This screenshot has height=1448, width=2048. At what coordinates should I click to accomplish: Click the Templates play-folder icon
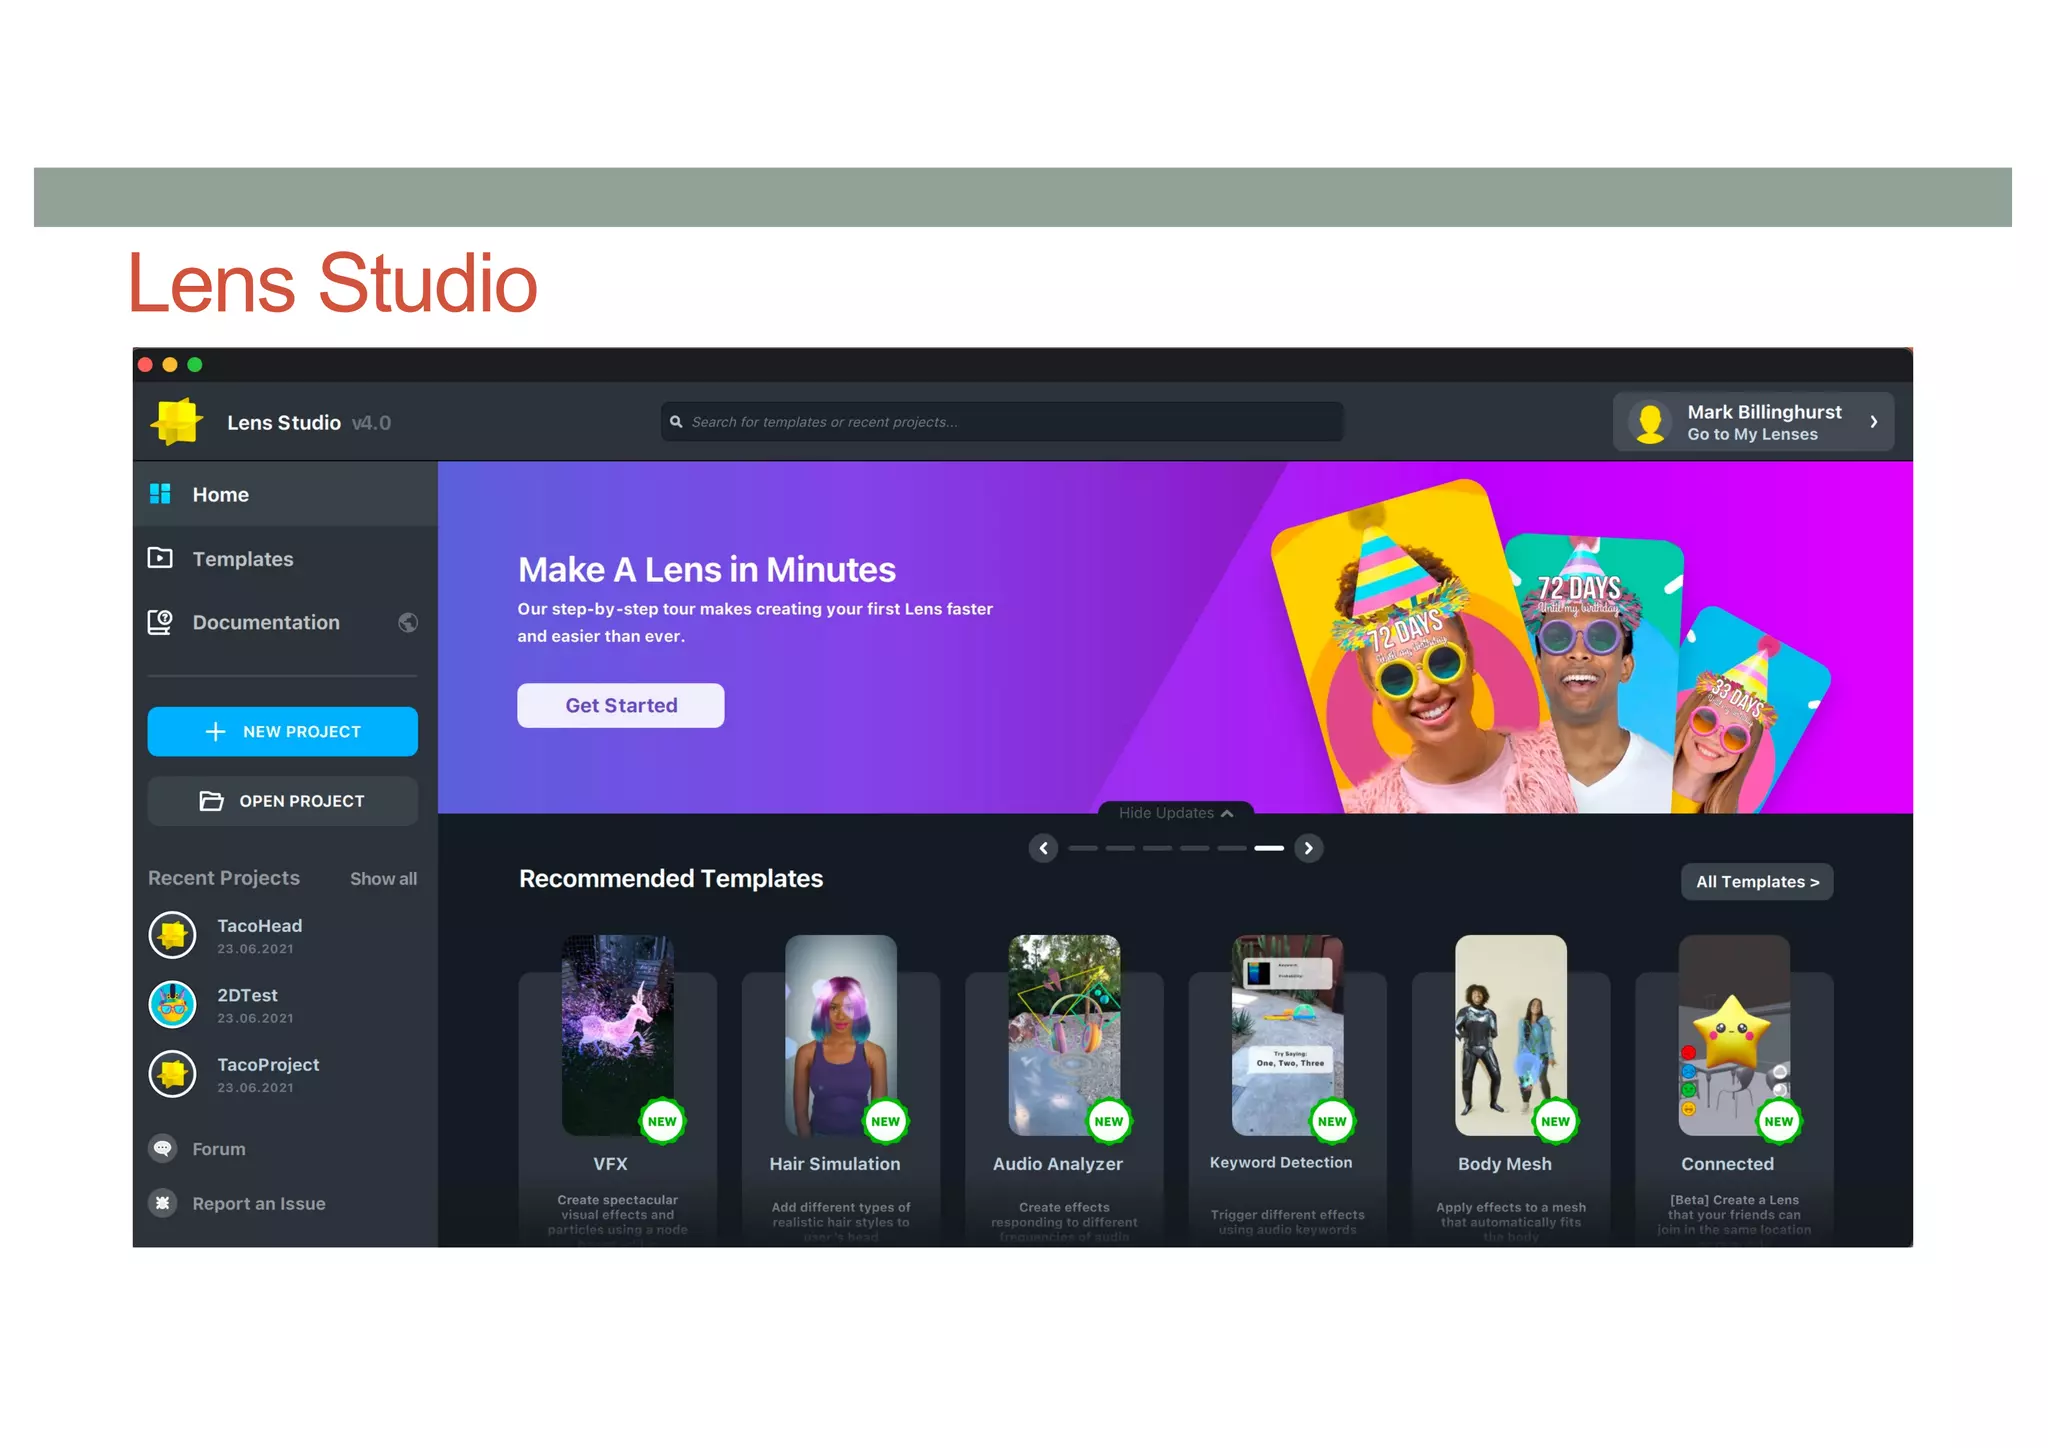point(160,558)
